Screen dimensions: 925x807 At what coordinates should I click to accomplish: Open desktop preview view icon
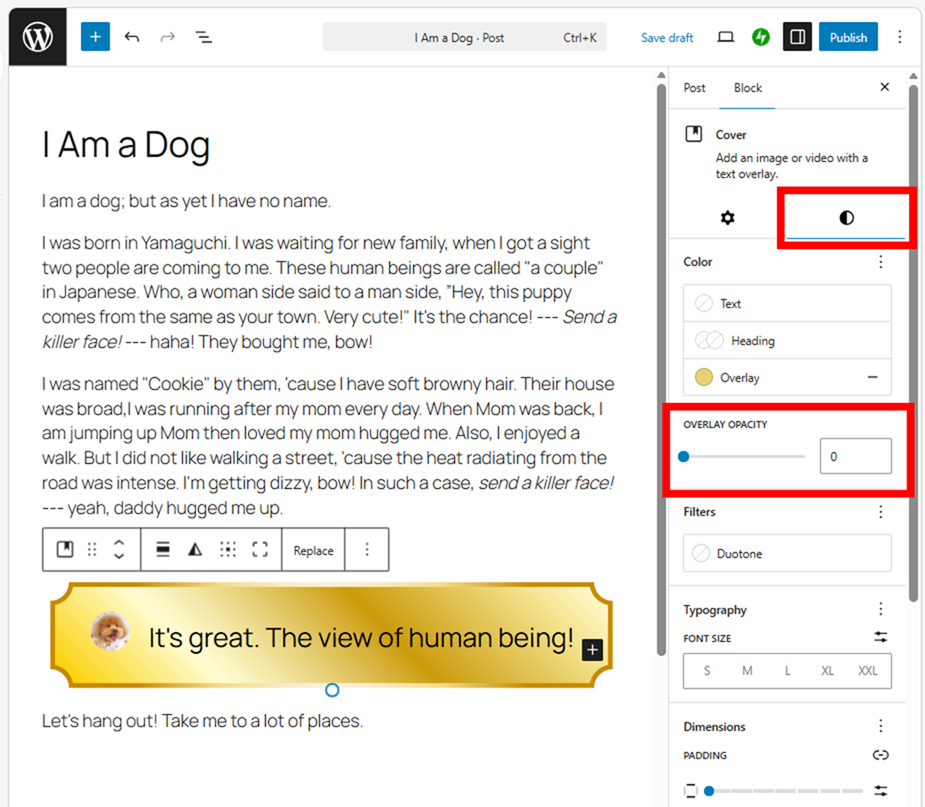pos(726,37)
